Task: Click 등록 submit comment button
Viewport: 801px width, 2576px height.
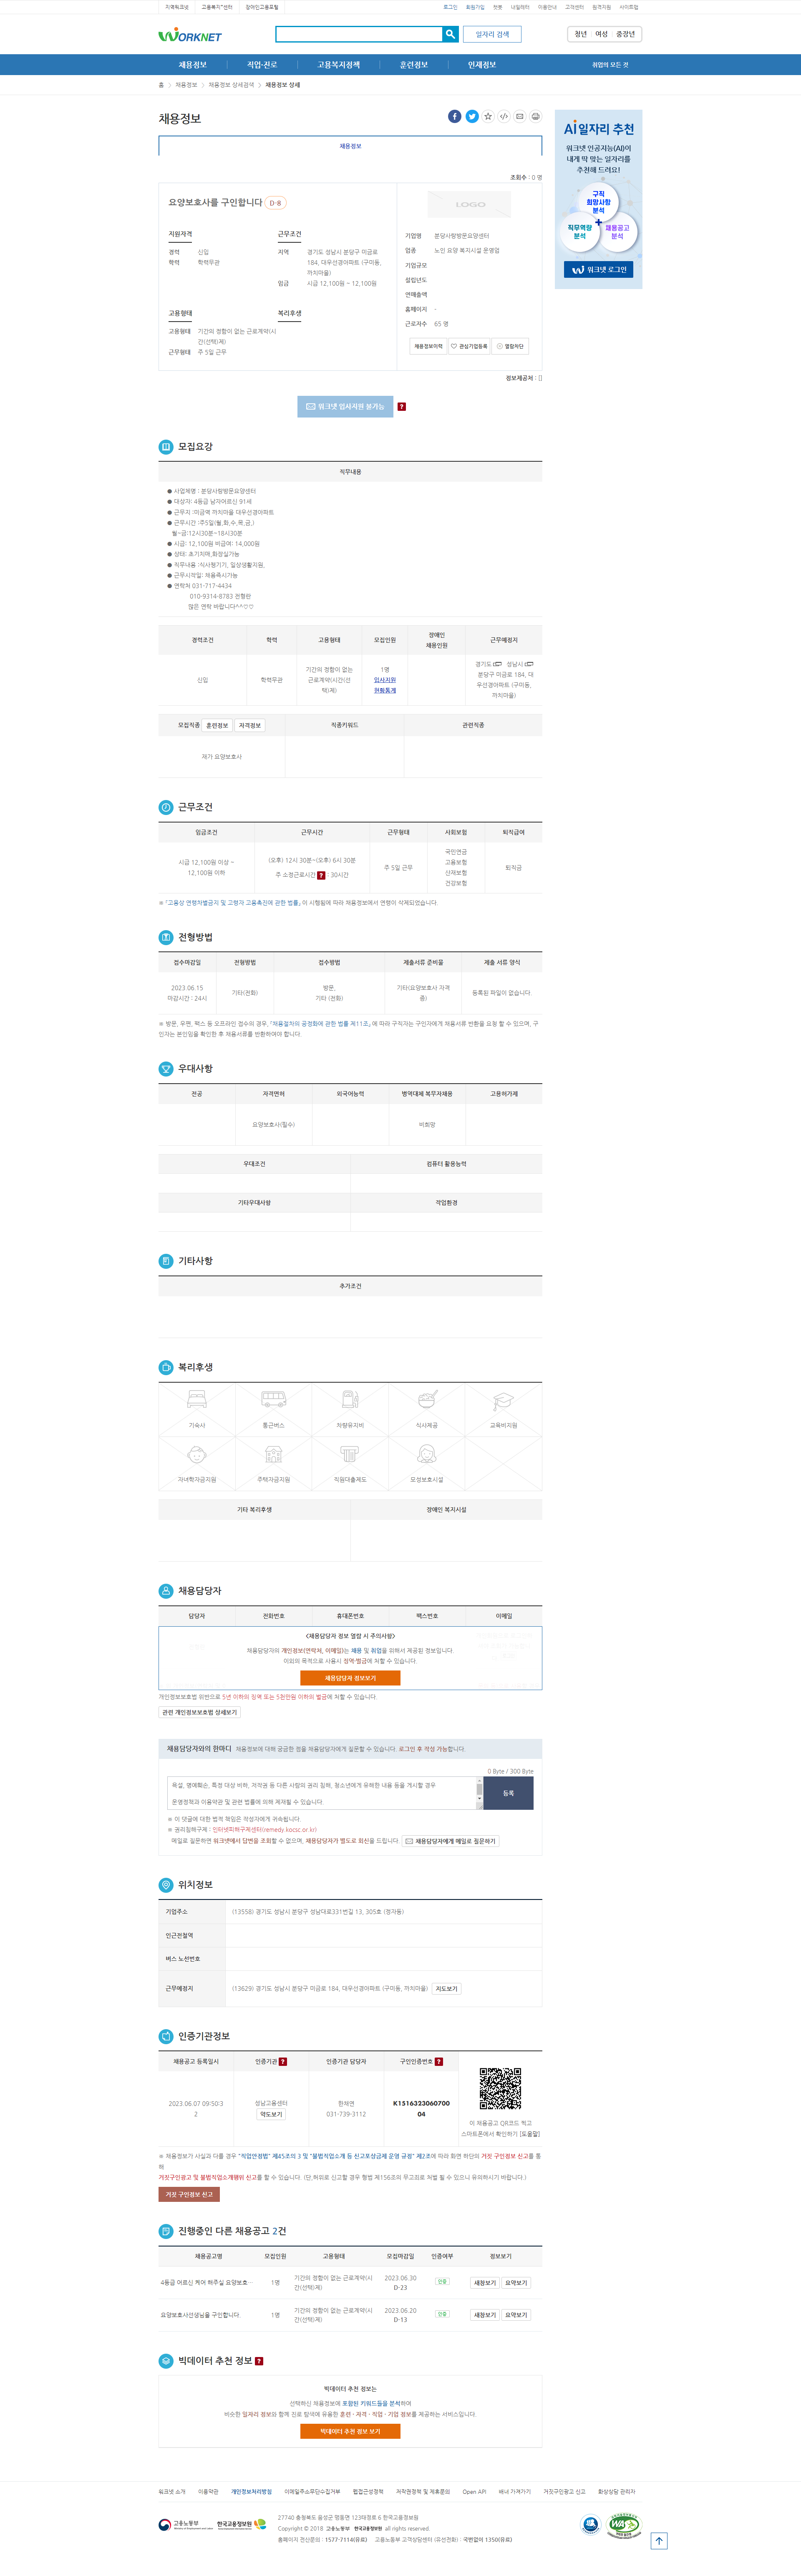Action: (508, 1794)
